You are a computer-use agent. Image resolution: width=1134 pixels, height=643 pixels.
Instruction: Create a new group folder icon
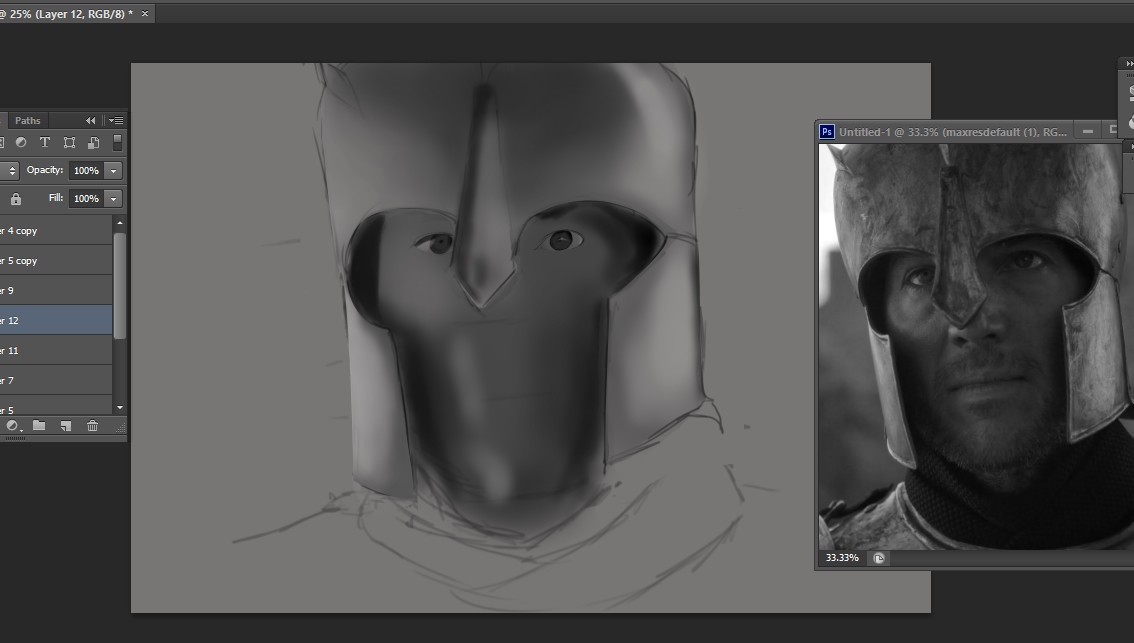tap(39, 426)
